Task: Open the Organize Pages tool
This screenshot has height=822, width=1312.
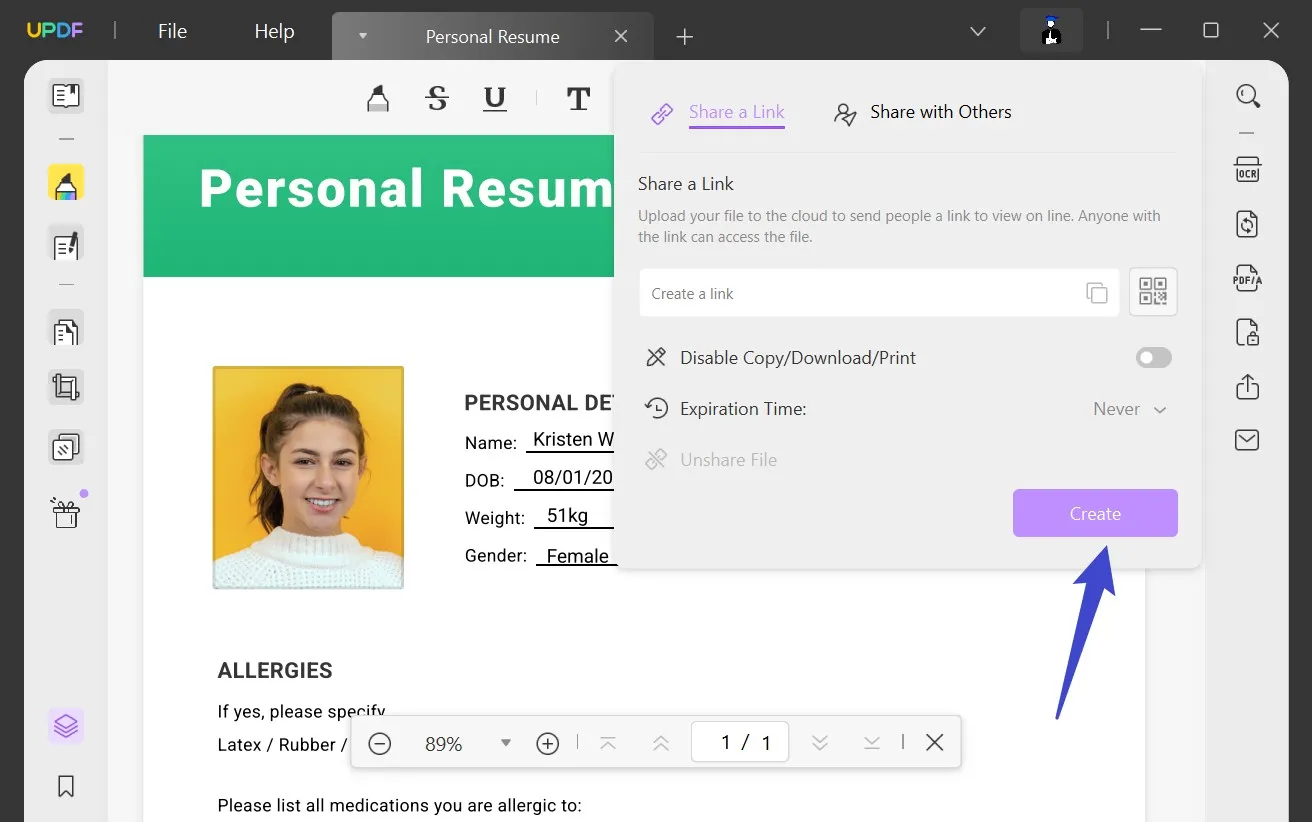Action: click(x=65, y=330)
